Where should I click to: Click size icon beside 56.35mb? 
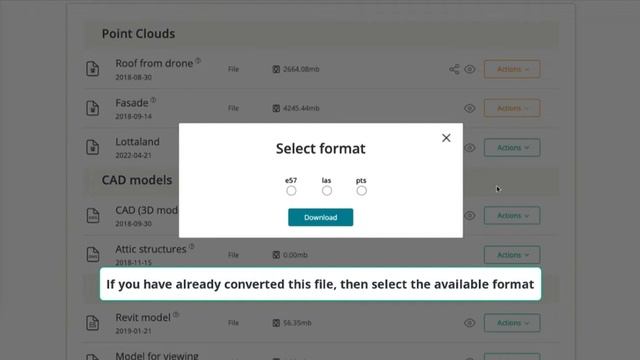coord(276,323)
